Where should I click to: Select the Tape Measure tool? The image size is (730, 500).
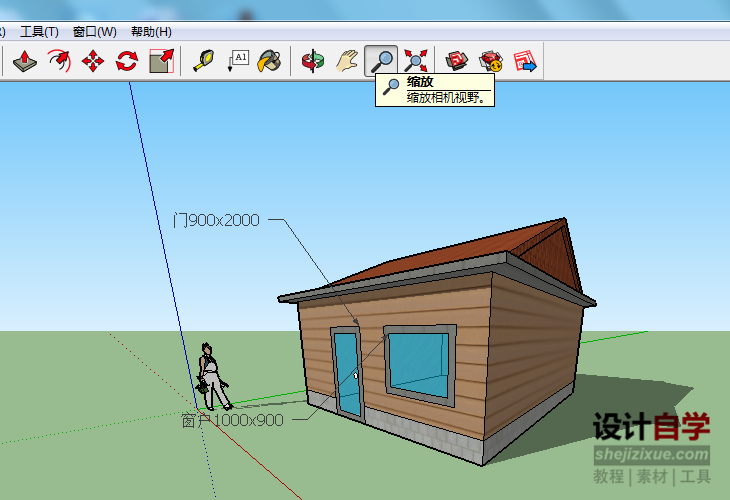coord(205,61)
